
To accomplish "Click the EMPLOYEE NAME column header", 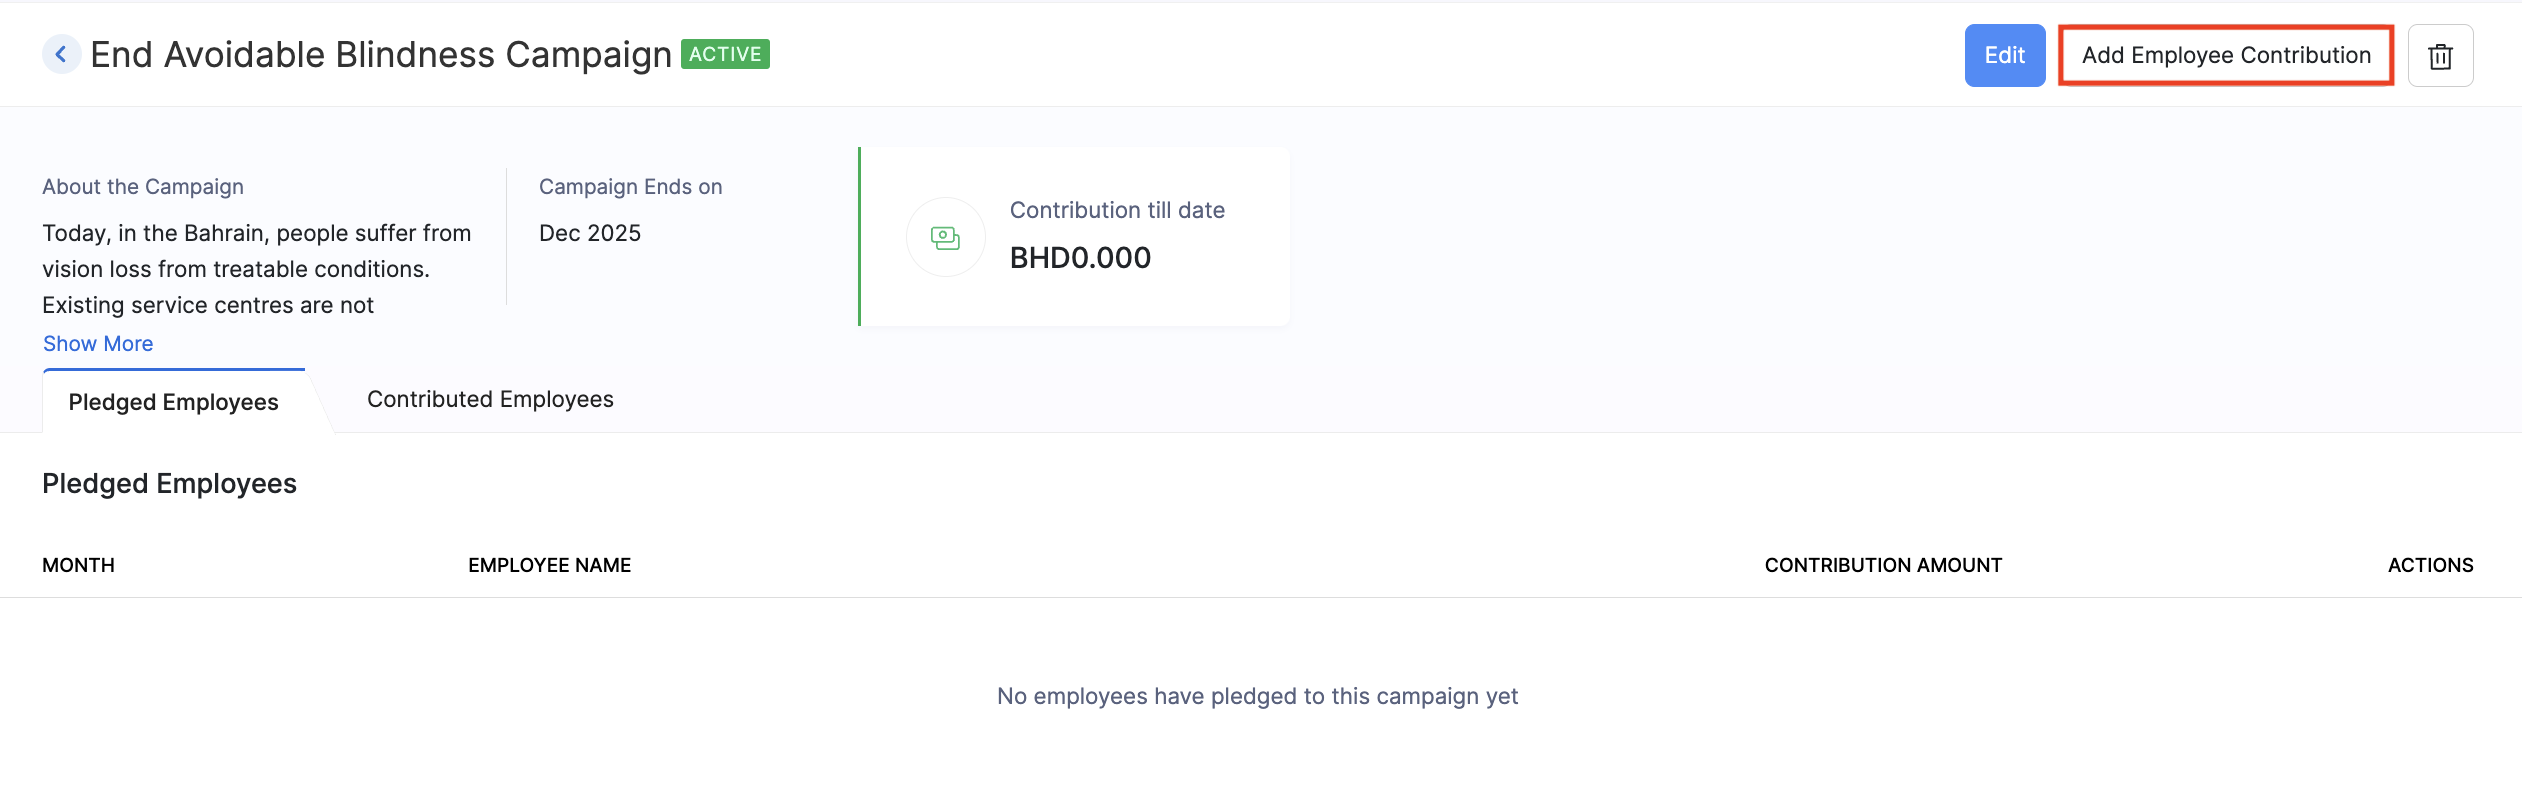I will [549, 565].
